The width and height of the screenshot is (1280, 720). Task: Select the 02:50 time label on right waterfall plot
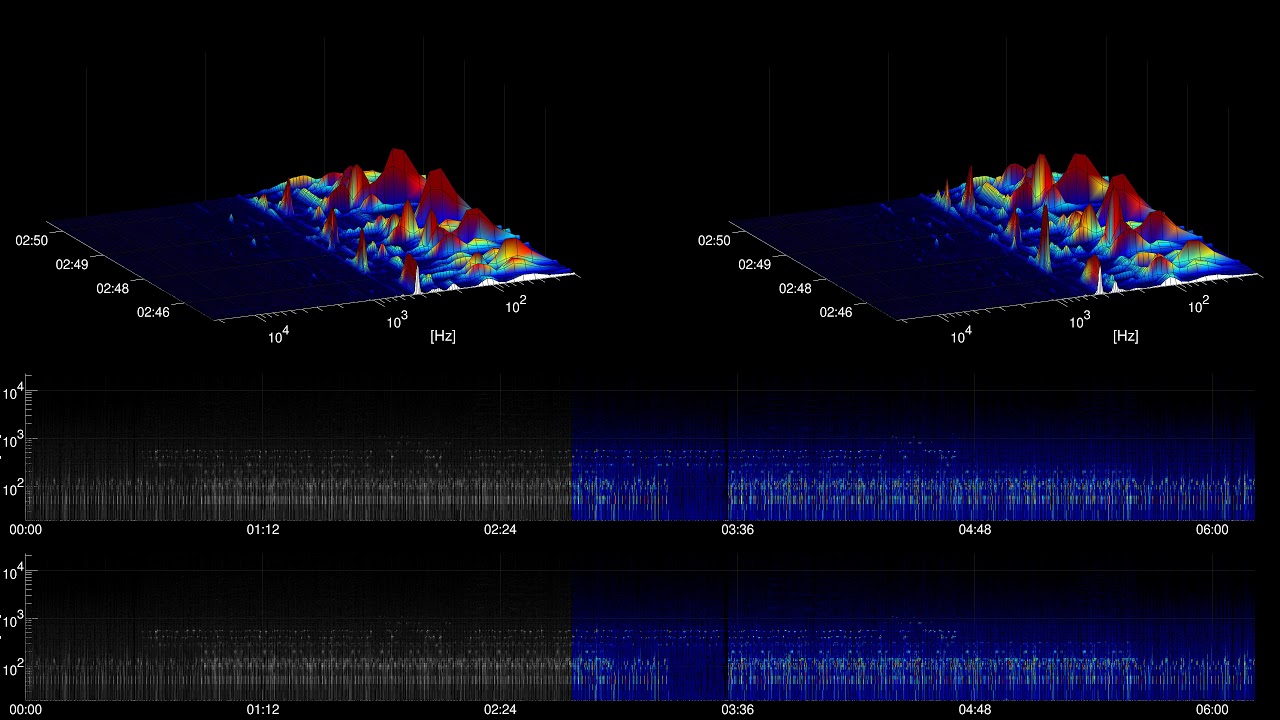click(713, 240)
